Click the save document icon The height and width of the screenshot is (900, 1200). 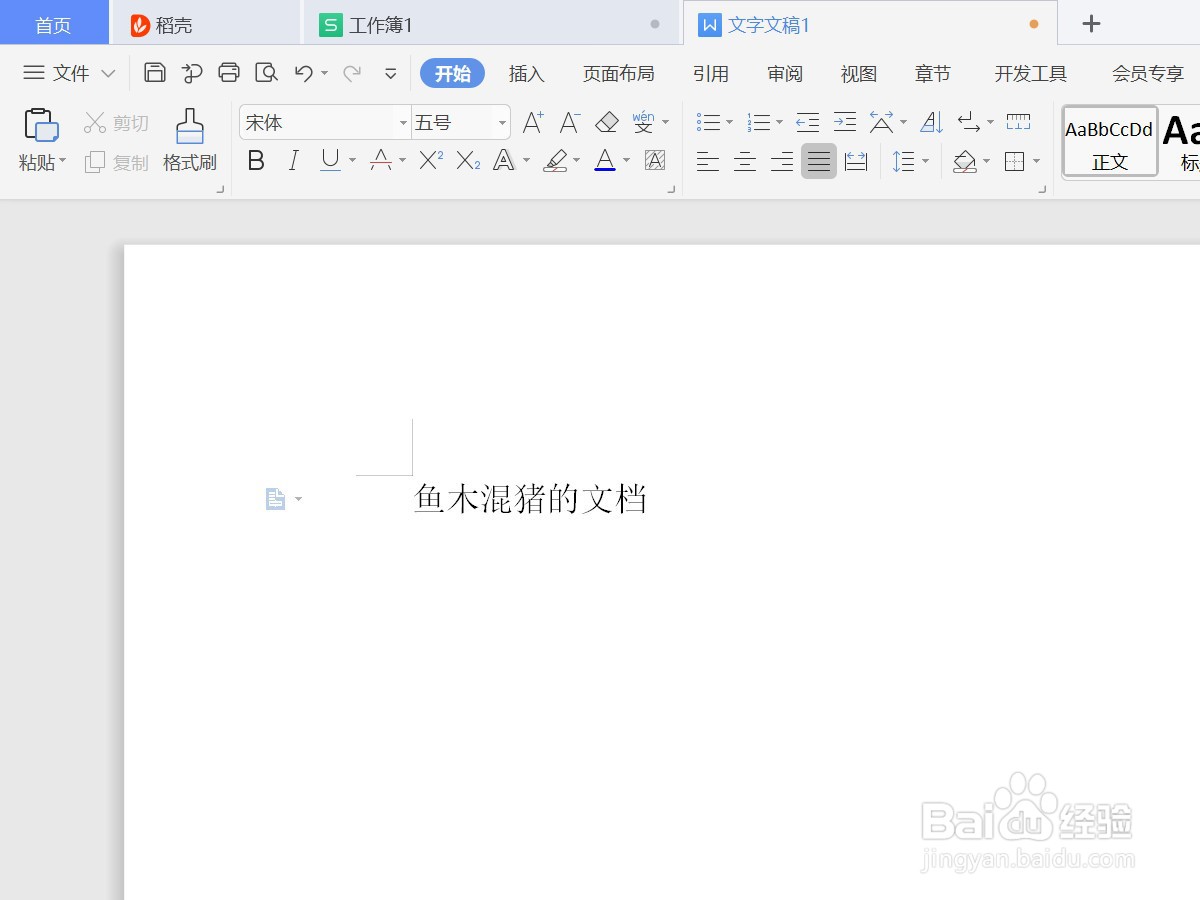pyautogui.click(x=155, y=73)
